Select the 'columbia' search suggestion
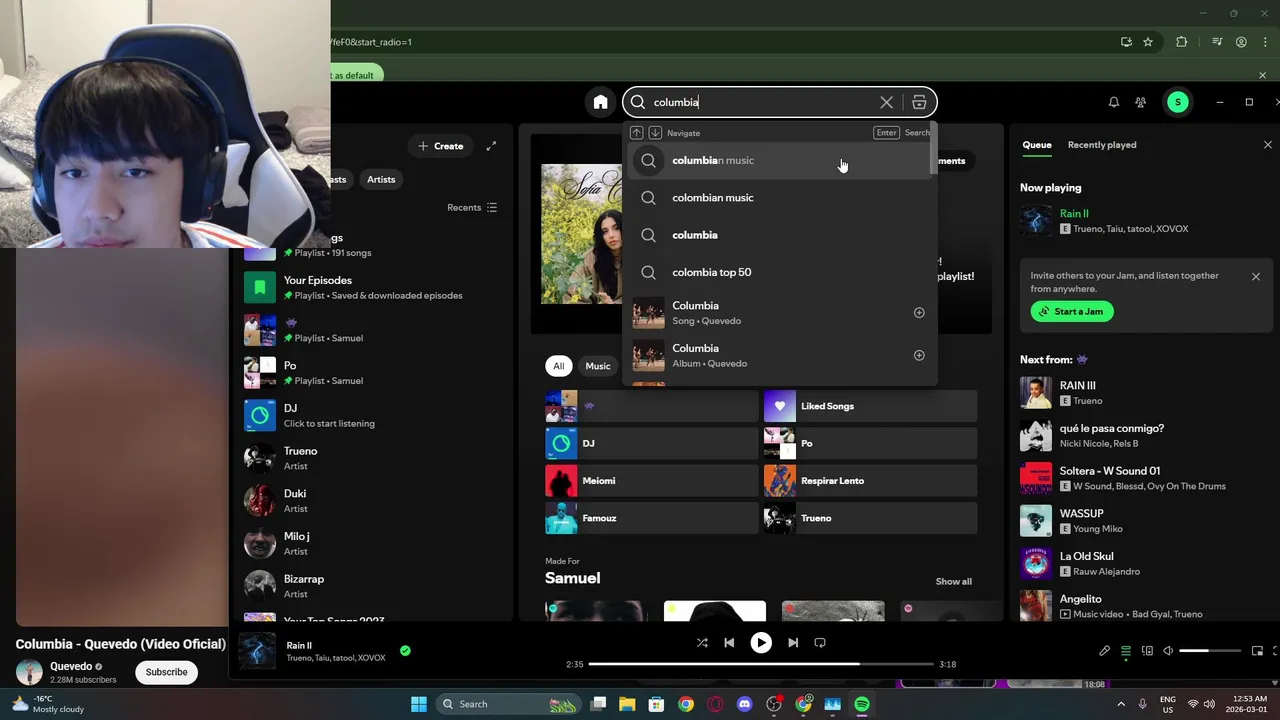This screenshot has height=720, width=1280. [779, 235]
